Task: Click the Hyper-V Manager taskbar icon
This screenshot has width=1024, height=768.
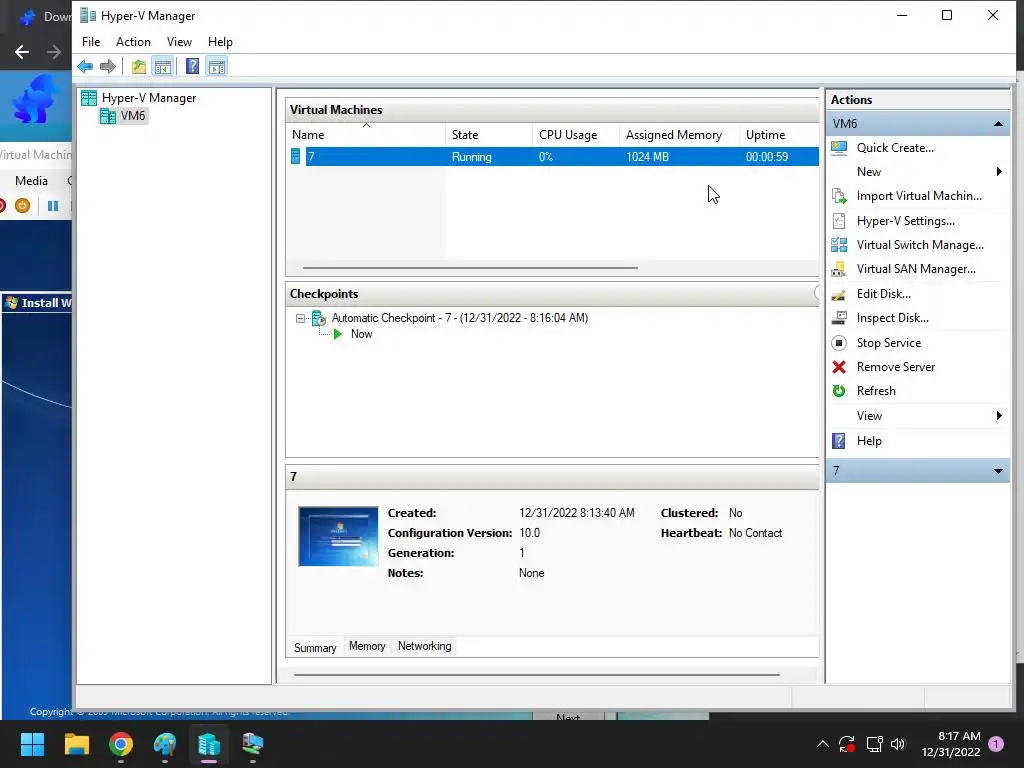Action: point(209,744)
